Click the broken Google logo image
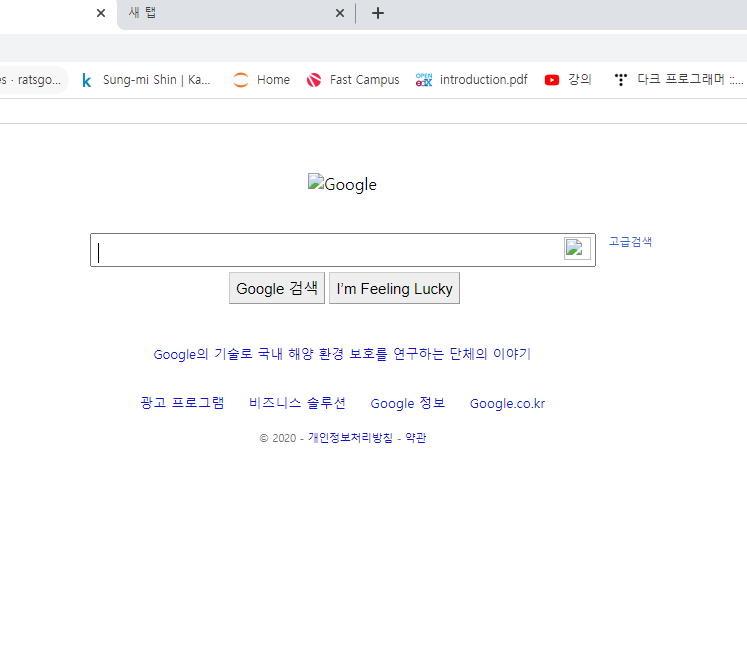 (342, 184)
